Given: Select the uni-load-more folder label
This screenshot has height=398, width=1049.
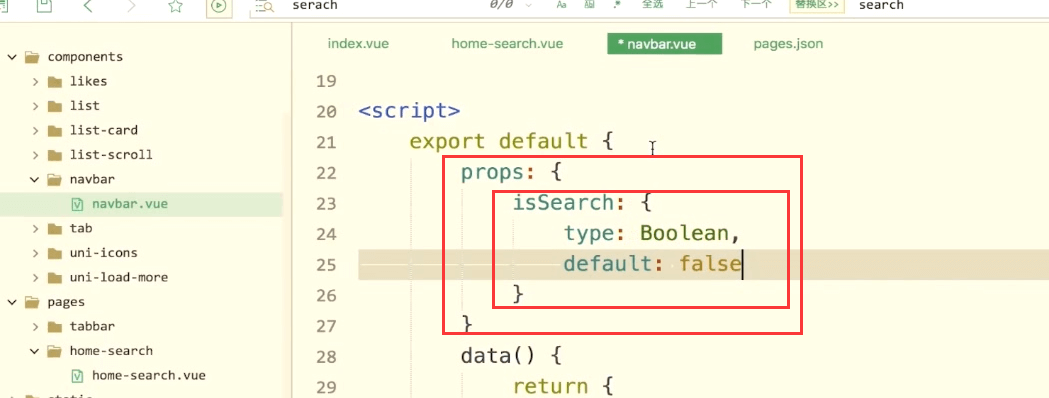Looking at the screenshot, I should tap(118, 278).
